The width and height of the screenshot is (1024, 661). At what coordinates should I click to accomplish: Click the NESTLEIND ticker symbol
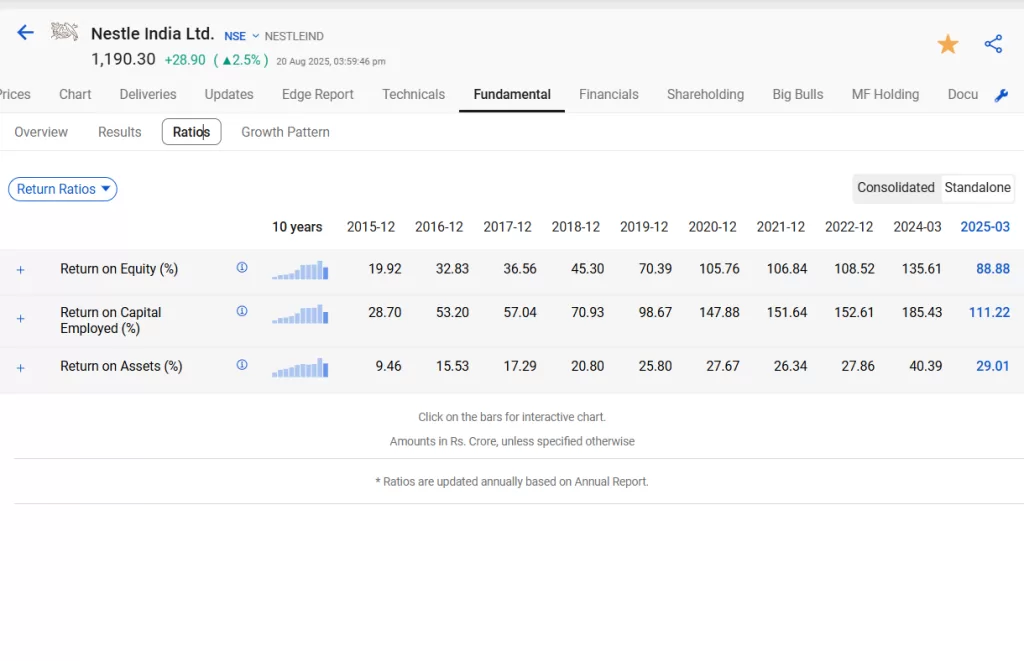(294, 36)
